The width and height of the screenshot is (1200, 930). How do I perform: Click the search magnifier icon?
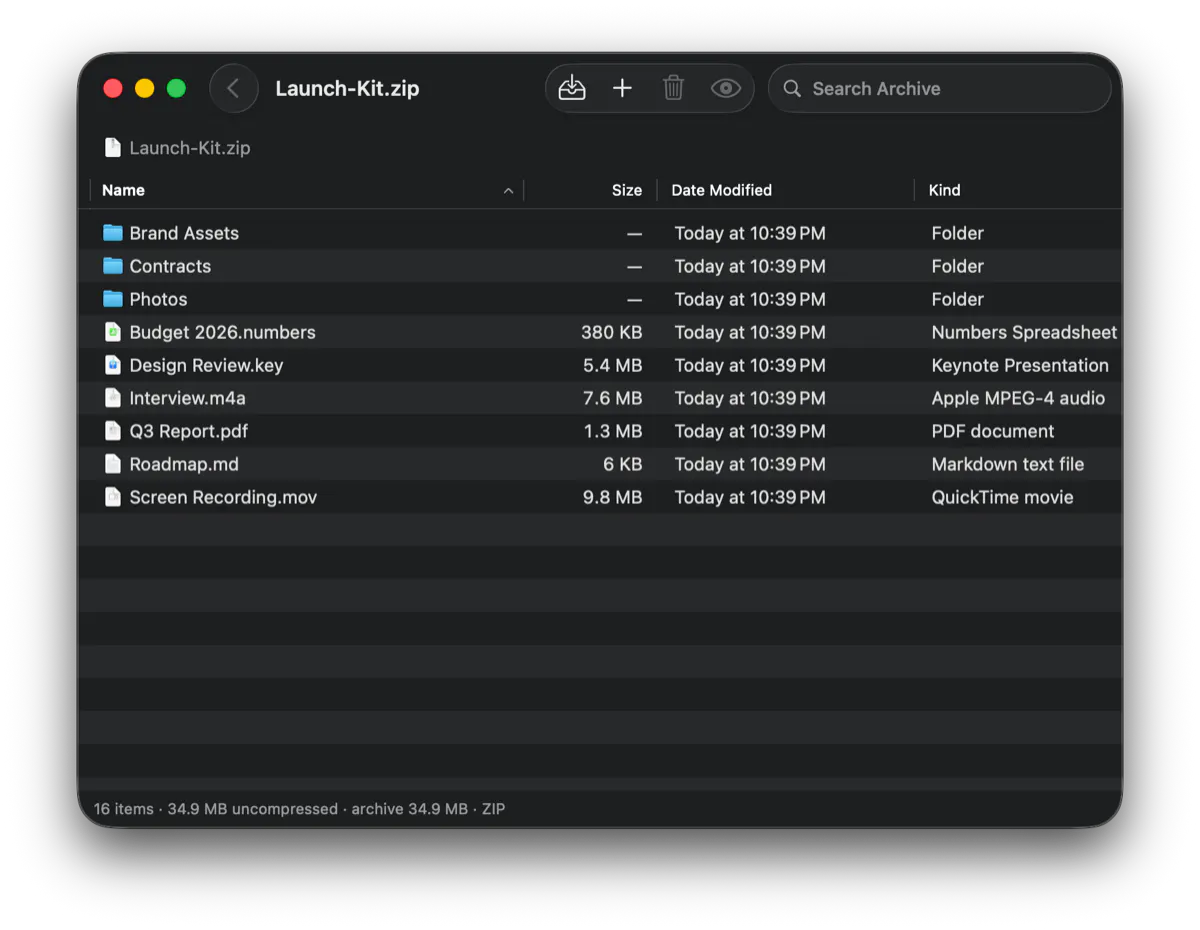[x=792, y=88]
